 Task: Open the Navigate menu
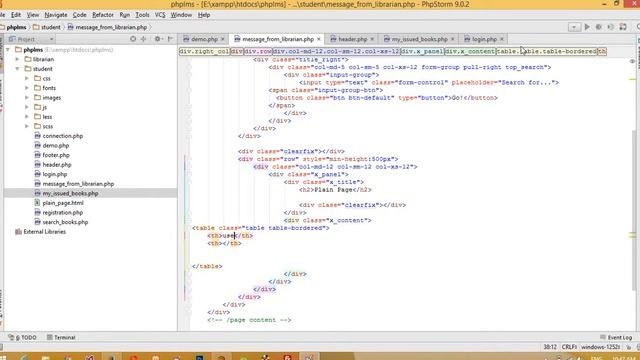56,15
